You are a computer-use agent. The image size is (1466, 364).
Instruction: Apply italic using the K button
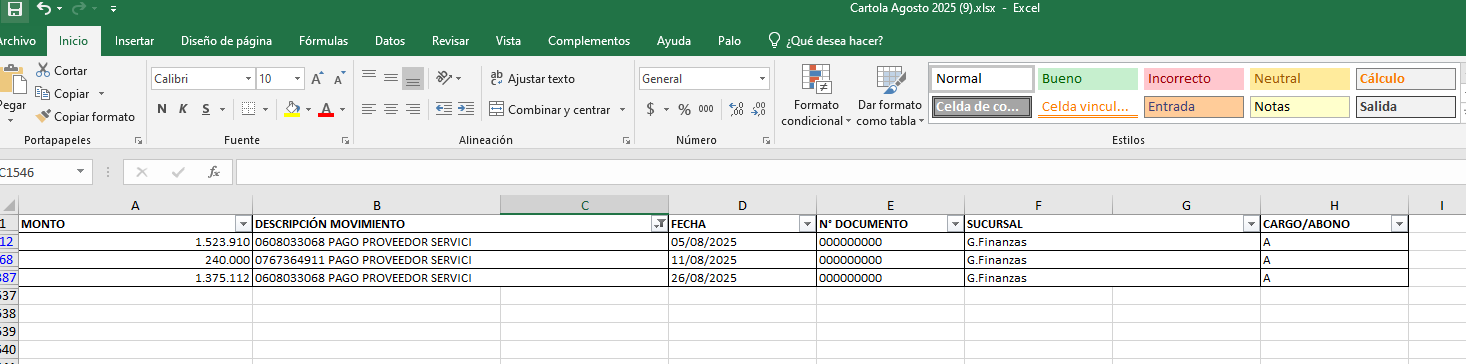pos(184,109)
